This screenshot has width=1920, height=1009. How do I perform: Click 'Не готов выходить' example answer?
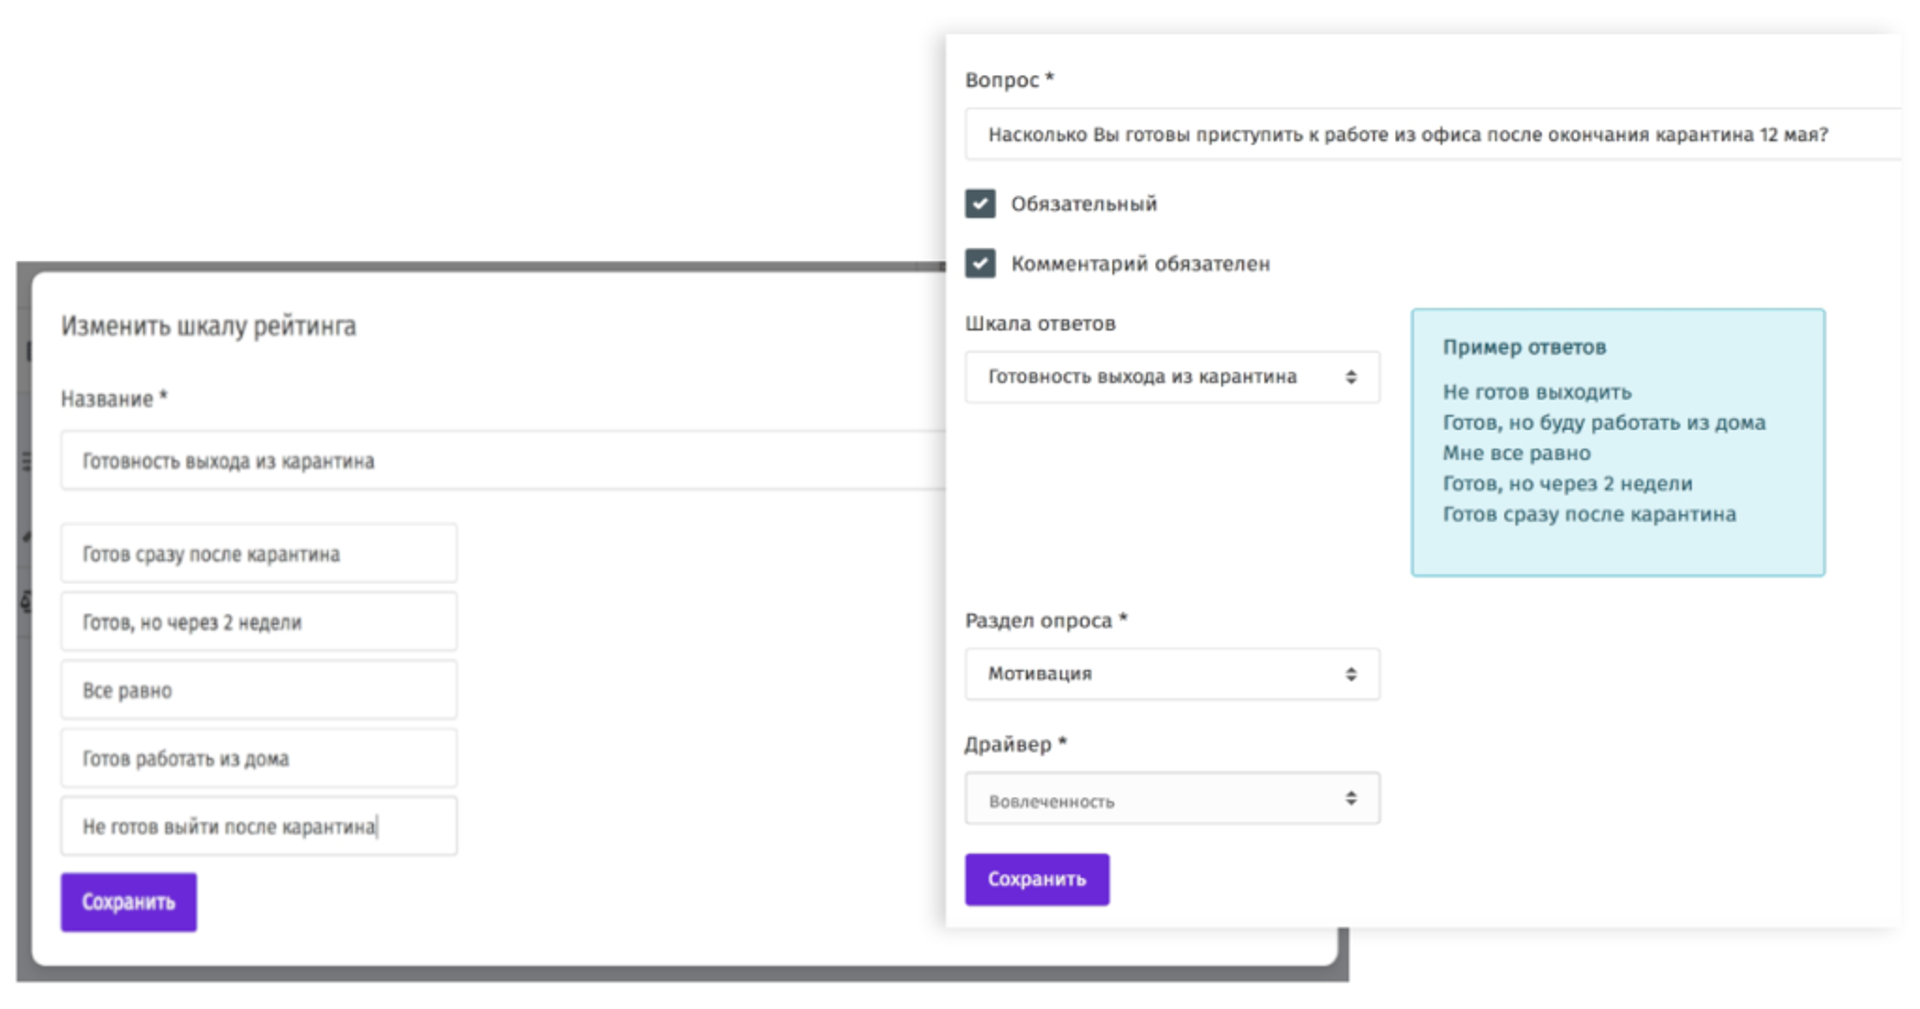(x=1536, y=392)
